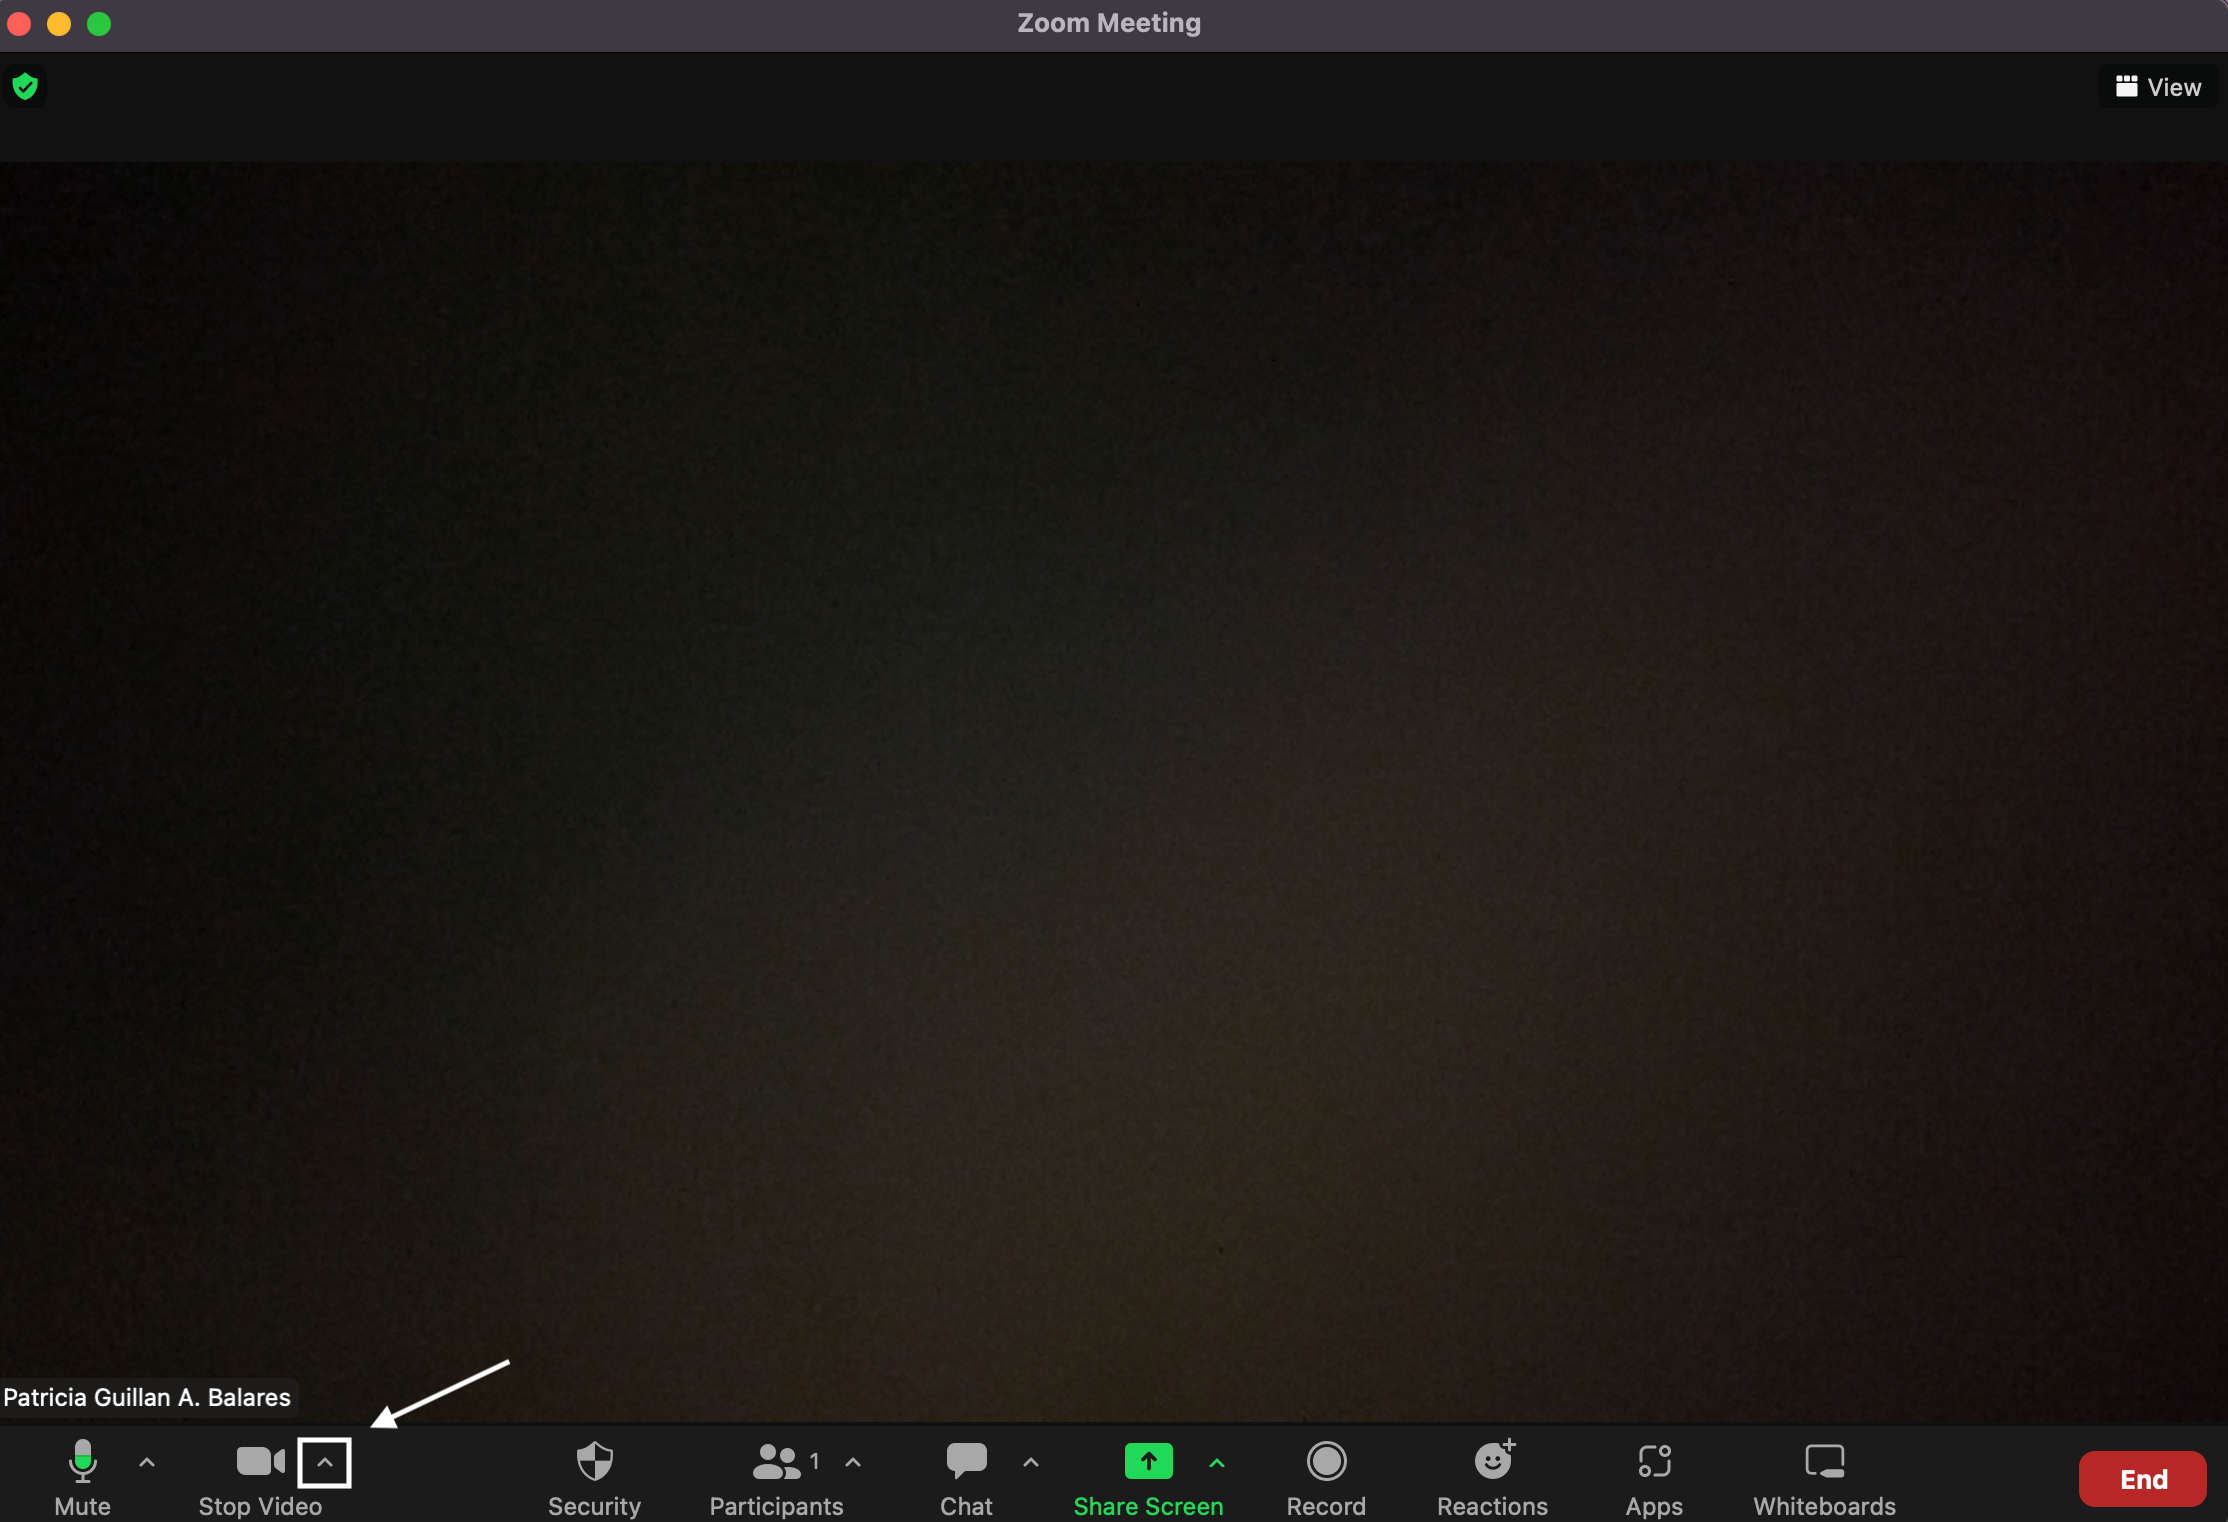
Task: Start recording with the Record button
Action: click(1326, 1476)
